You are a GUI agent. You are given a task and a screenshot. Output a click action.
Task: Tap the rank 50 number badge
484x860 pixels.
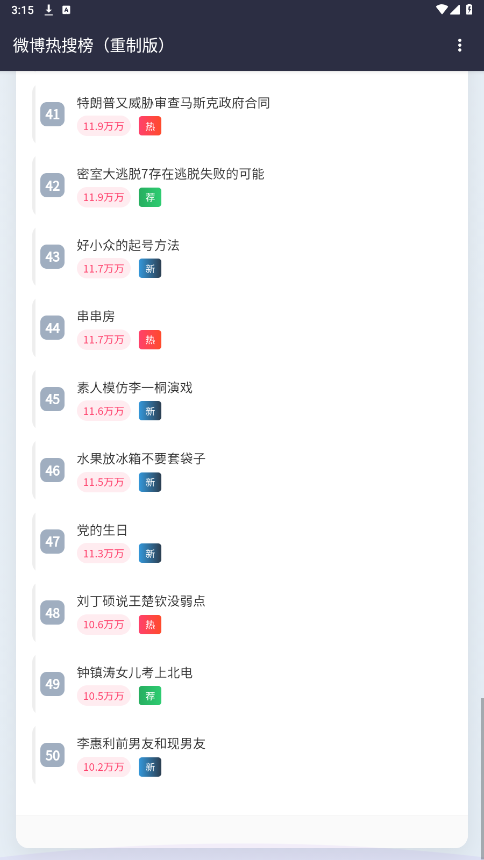53,755
